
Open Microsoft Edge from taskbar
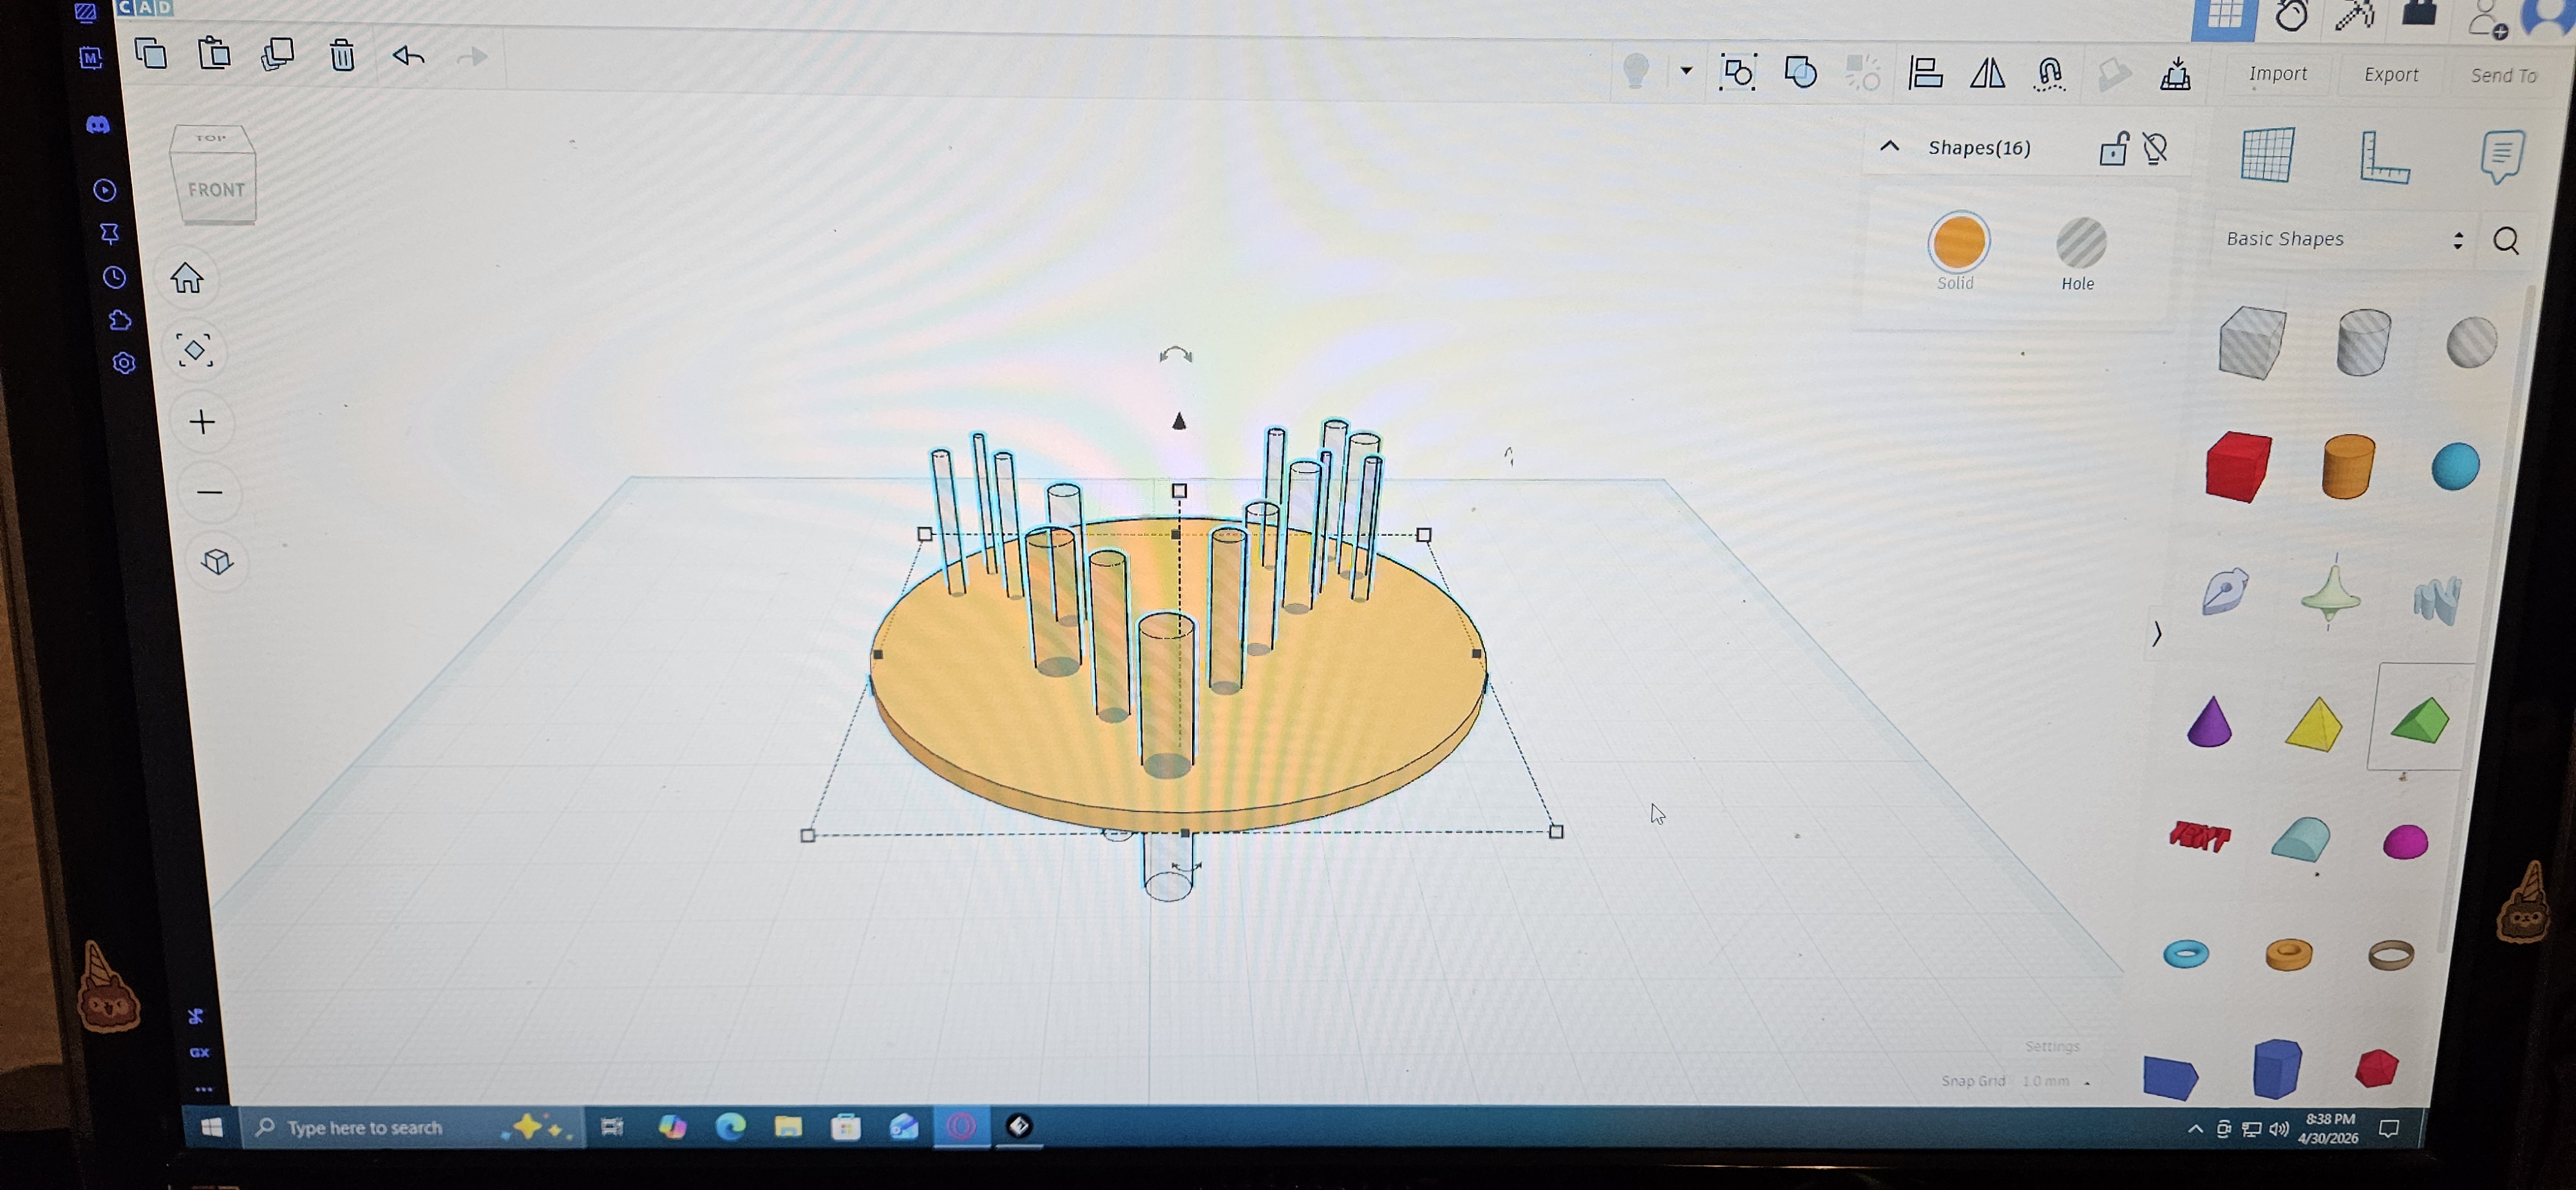click(731, 1127)
